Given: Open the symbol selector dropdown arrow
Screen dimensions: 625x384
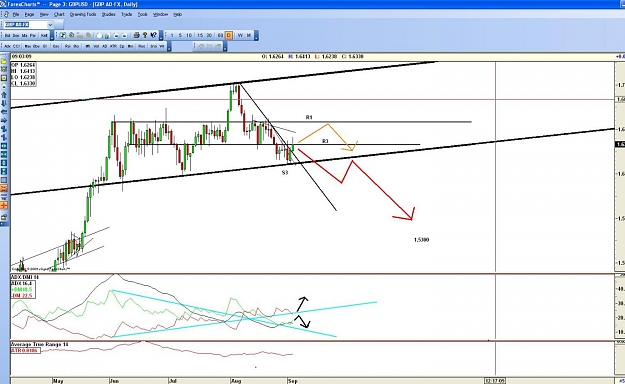Looking at the screenshot, I should [50, 25].
